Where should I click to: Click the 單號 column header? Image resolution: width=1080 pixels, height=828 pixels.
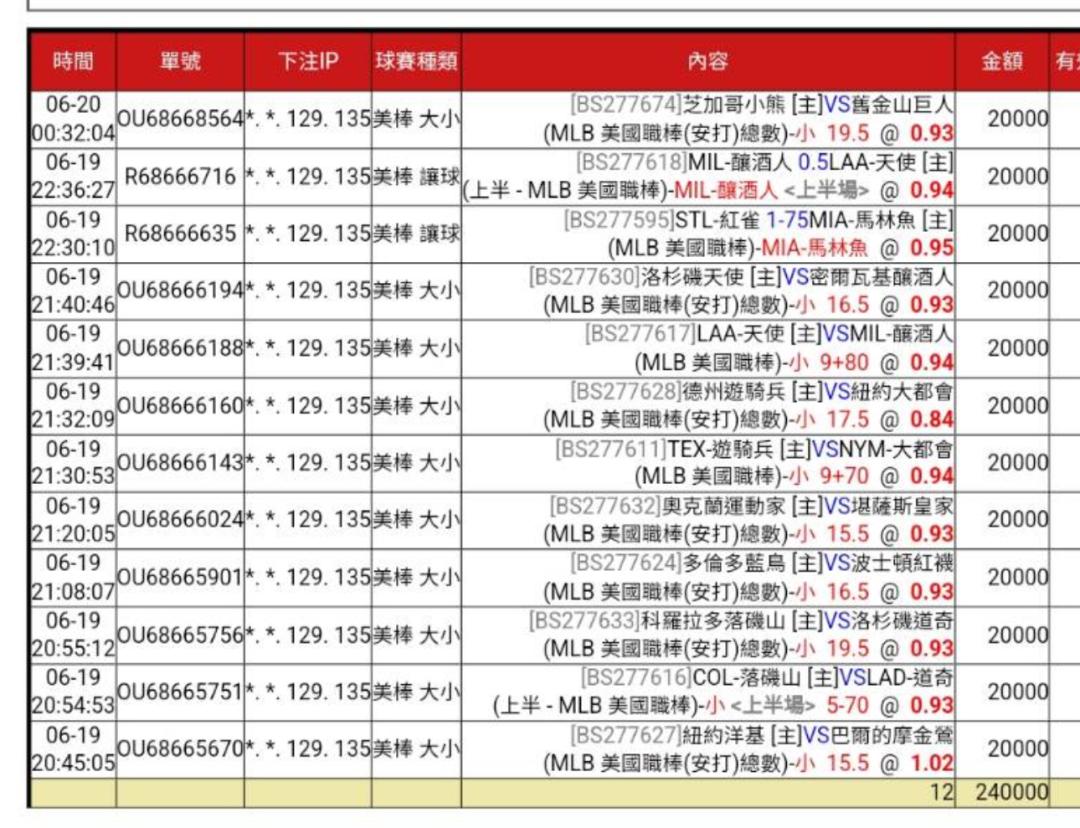[180, 61]
